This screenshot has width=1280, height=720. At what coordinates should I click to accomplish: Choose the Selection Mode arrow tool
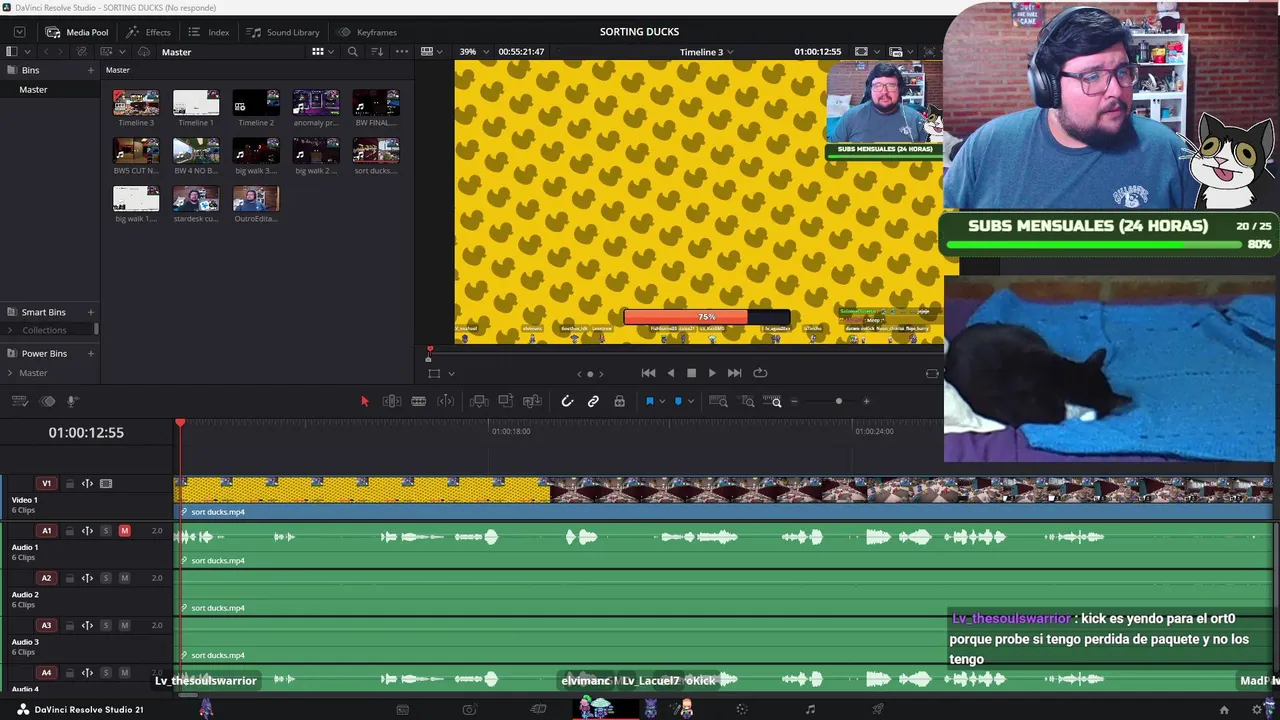click(x=364, y=401)
